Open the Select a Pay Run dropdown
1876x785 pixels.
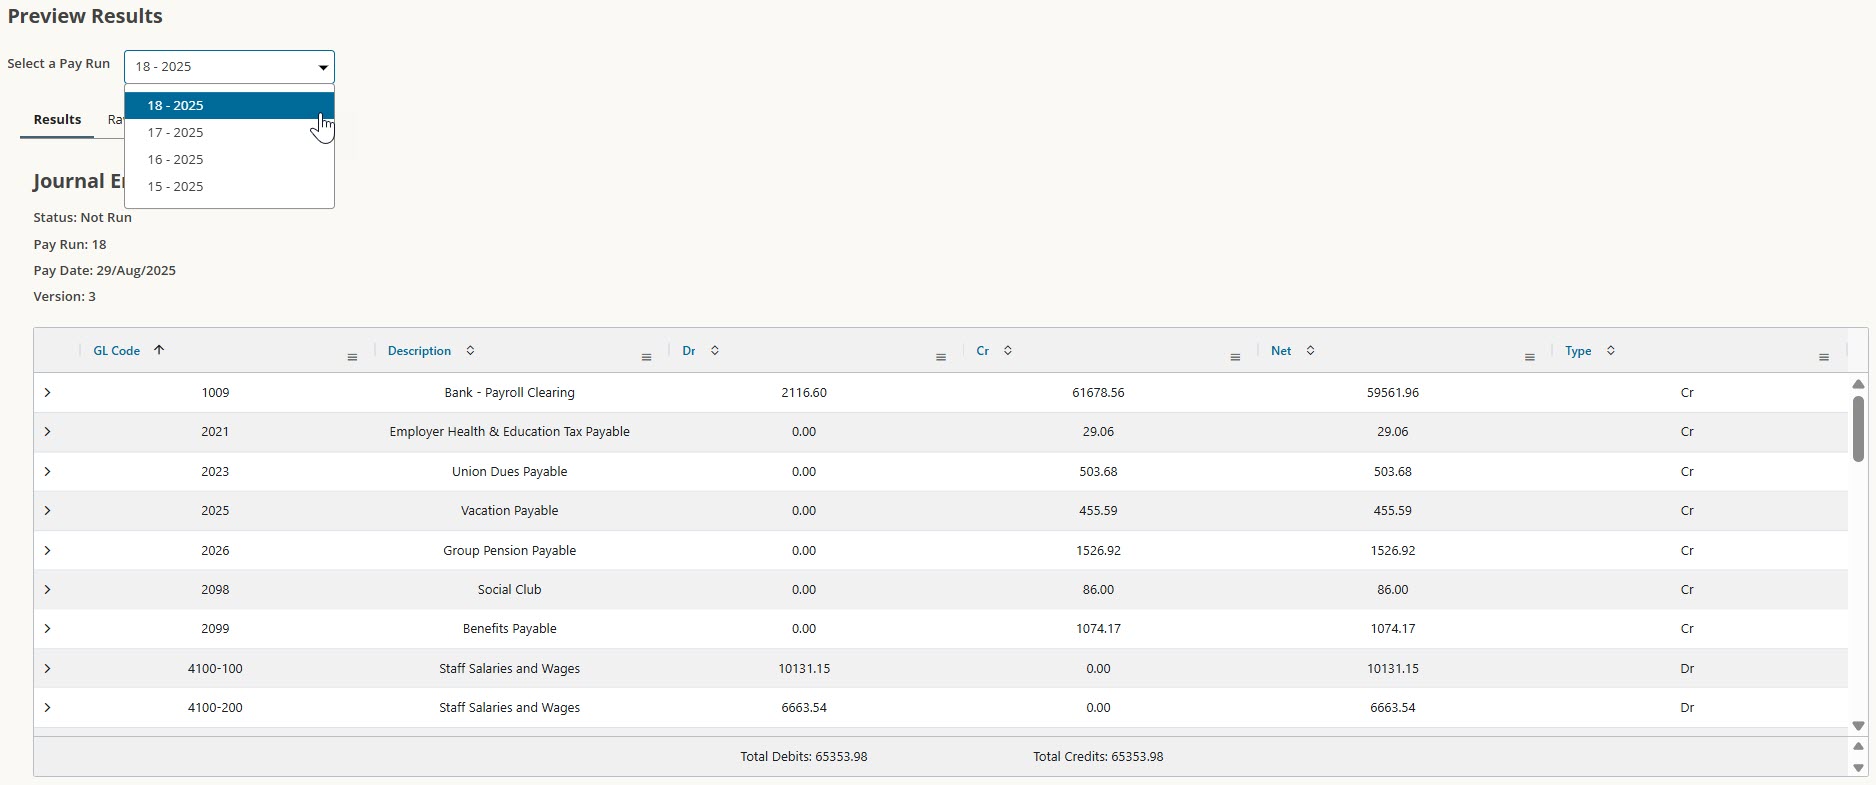point(229,67)
